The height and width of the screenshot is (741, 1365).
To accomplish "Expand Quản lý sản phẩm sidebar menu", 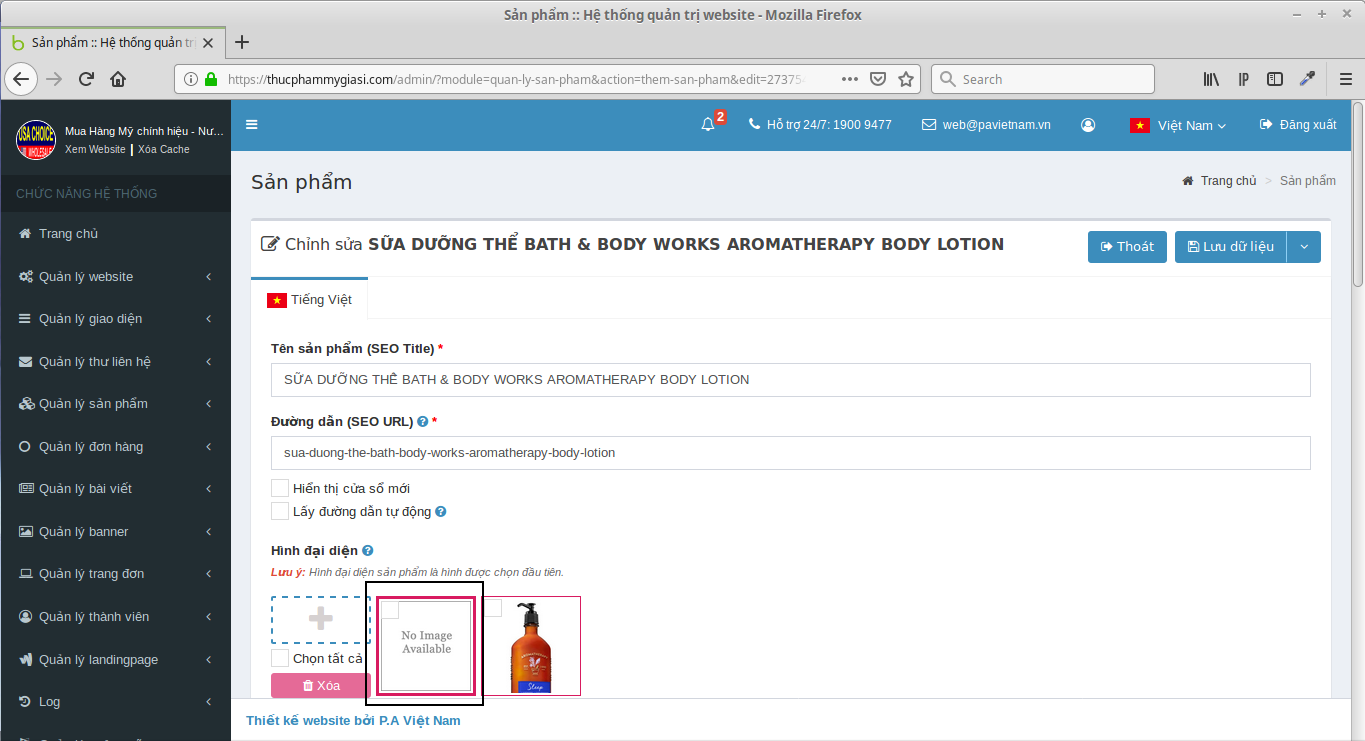I will [x=115, y=404].
